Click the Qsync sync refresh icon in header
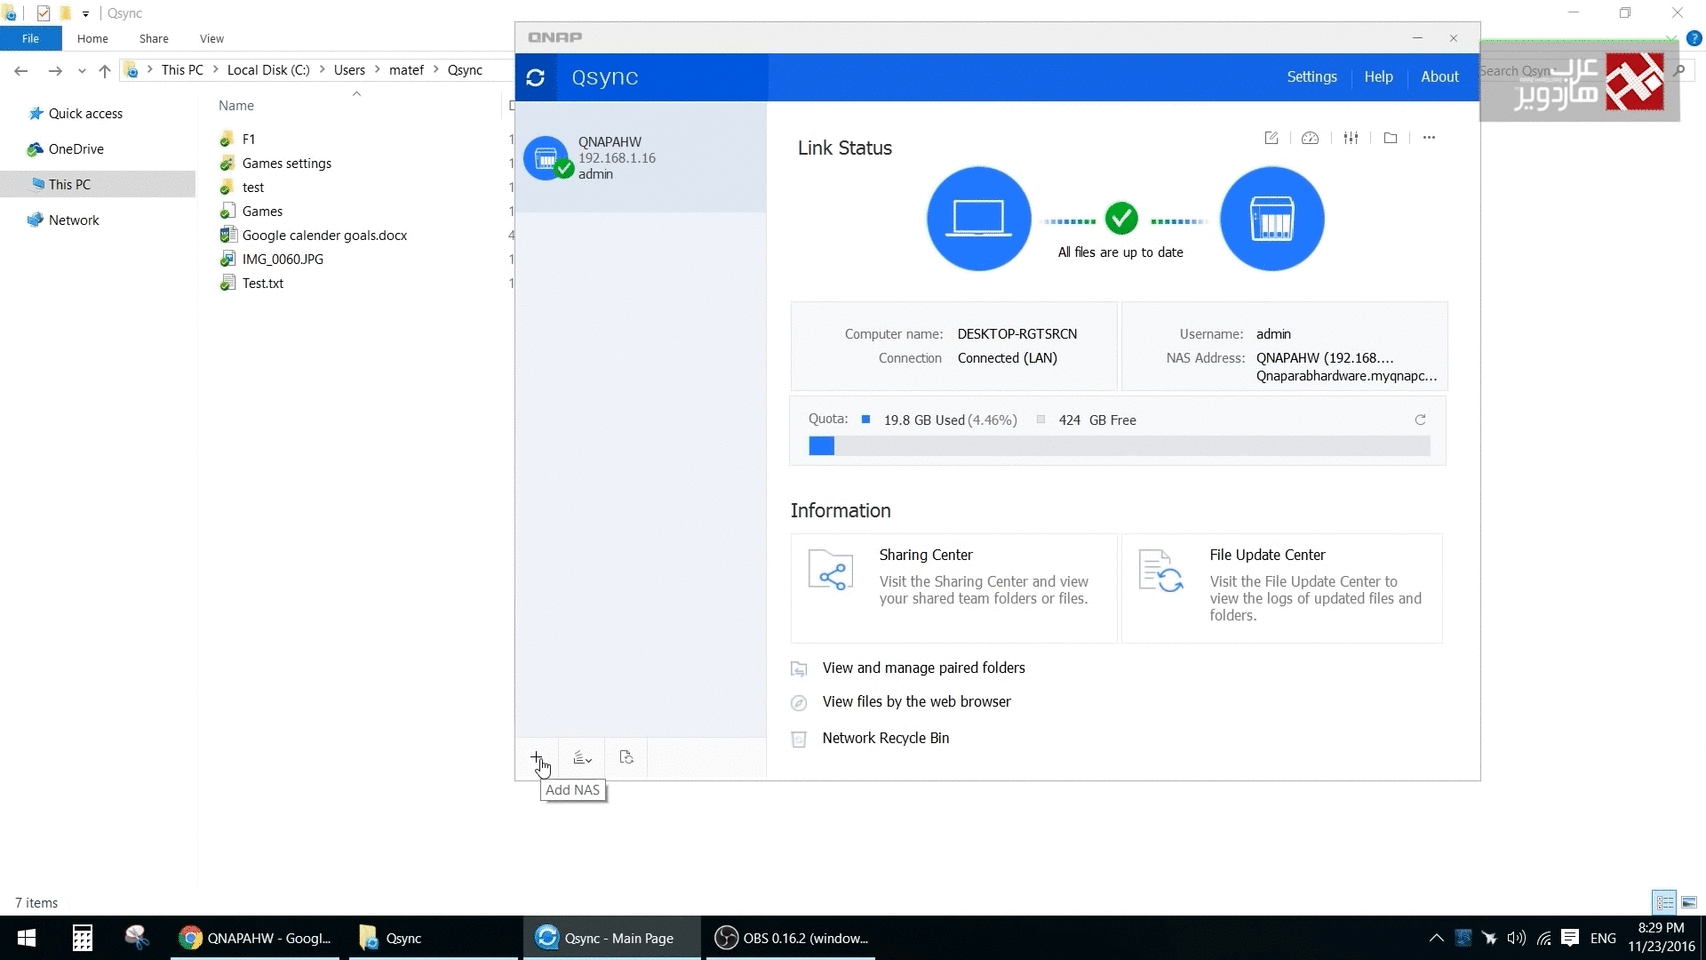 (535, 77)
